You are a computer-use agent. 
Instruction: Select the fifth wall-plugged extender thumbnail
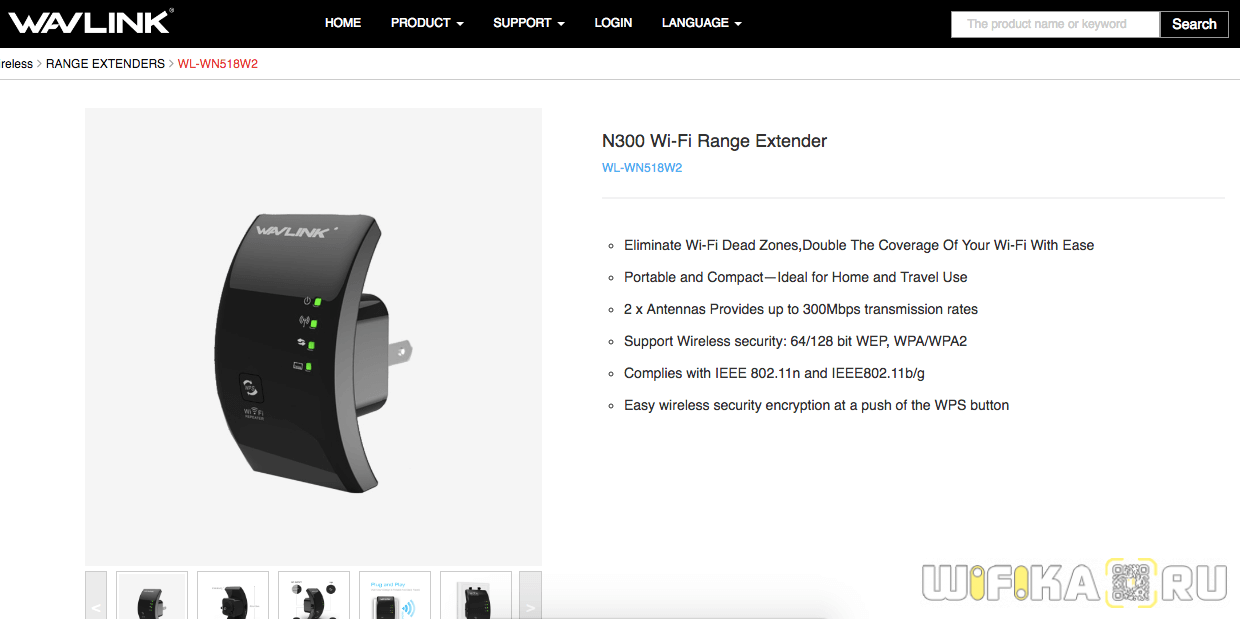(x=476, y=596)
